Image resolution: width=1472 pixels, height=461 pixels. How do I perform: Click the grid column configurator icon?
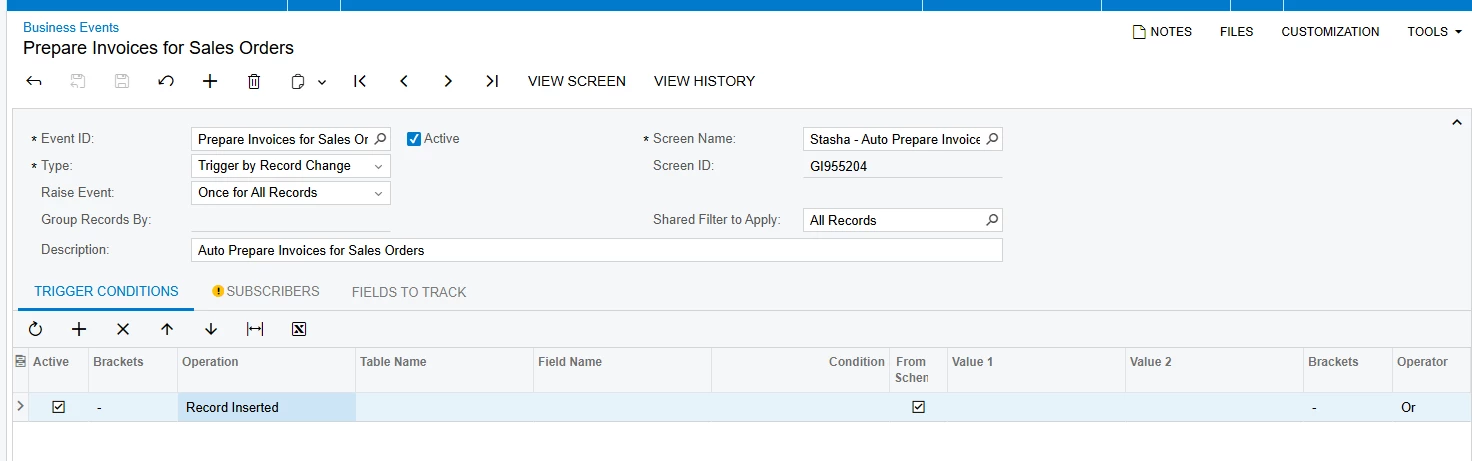pos(21,362)
